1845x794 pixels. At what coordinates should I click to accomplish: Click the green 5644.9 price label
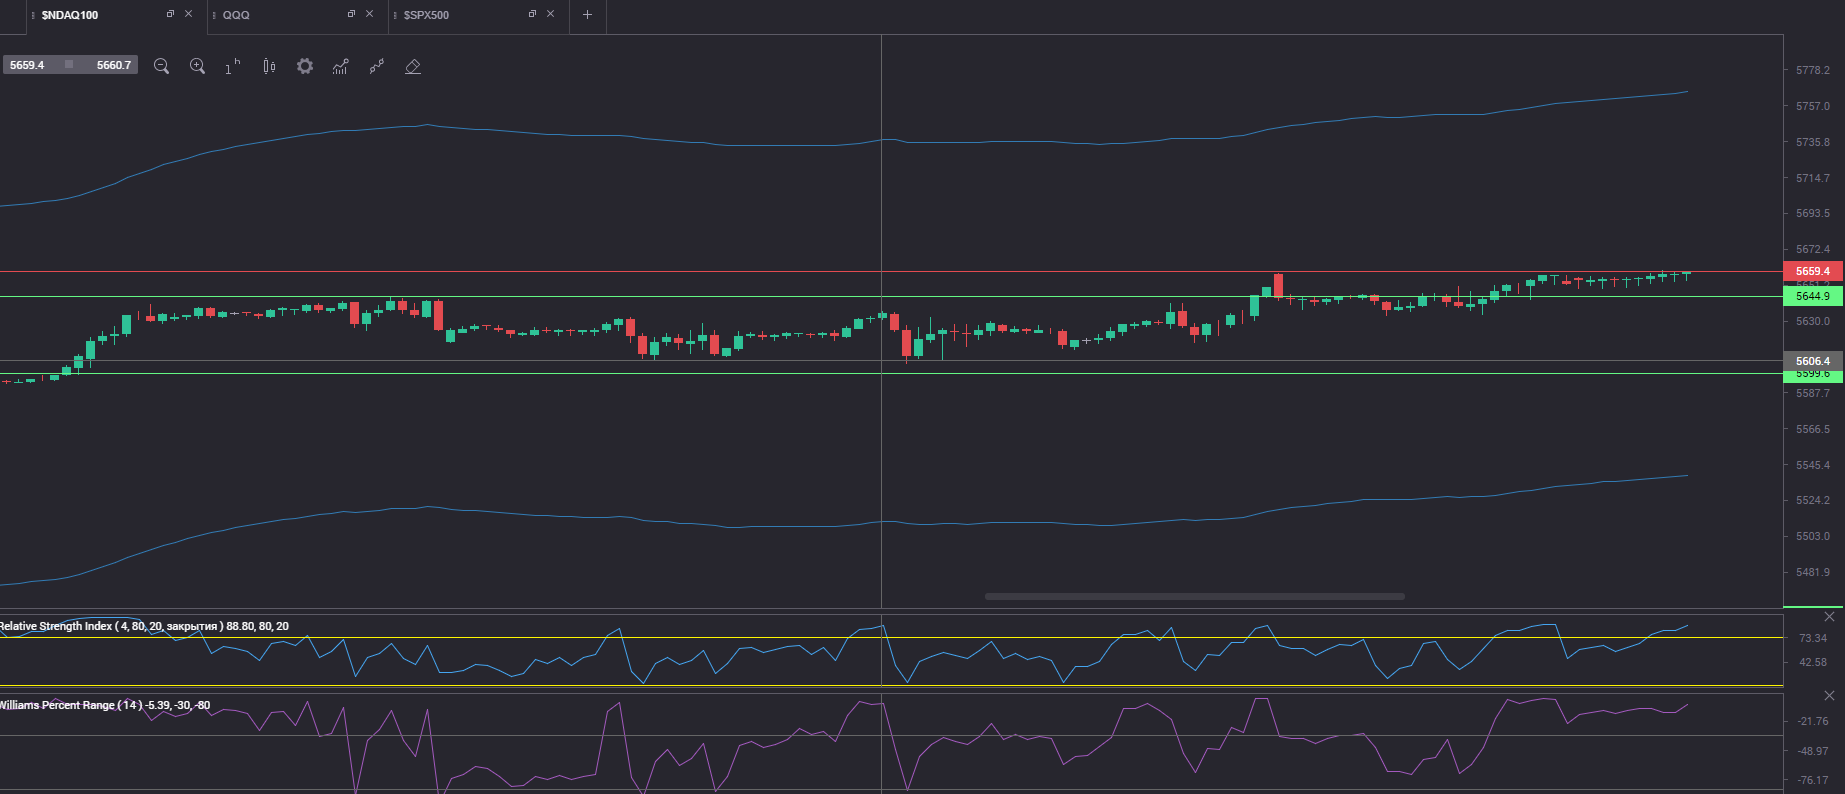1813,296
